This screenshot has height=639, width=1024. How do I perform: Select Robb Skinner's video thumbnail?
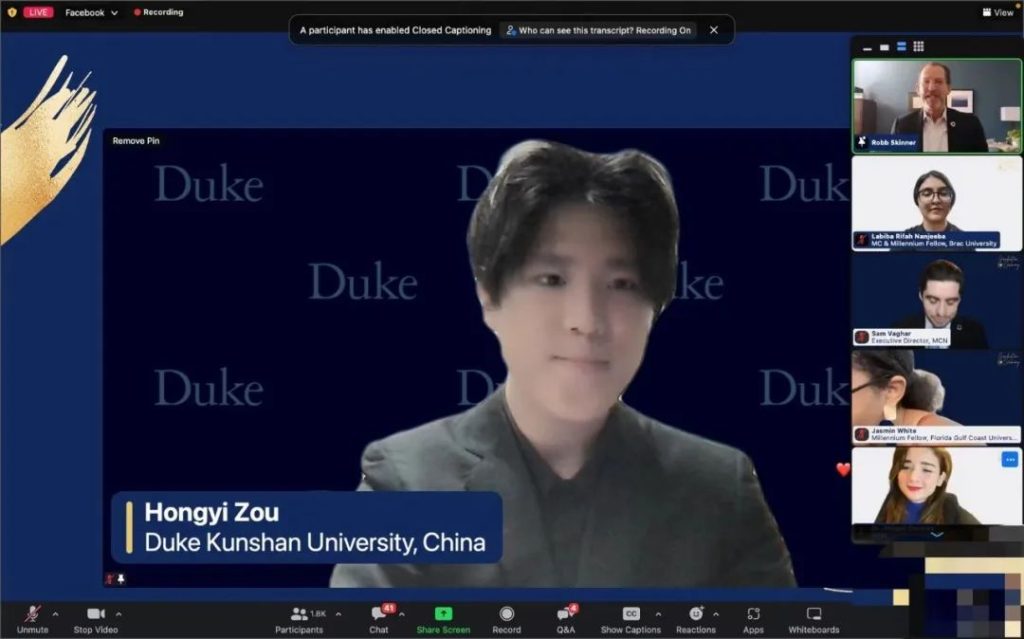[x=936, y=105]
